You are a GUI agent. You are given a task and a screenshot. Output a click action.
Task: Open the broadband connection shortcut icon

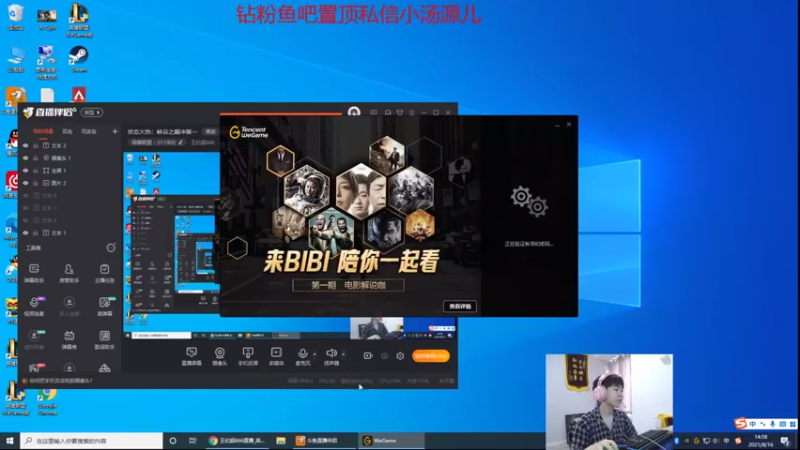point(46,62)
